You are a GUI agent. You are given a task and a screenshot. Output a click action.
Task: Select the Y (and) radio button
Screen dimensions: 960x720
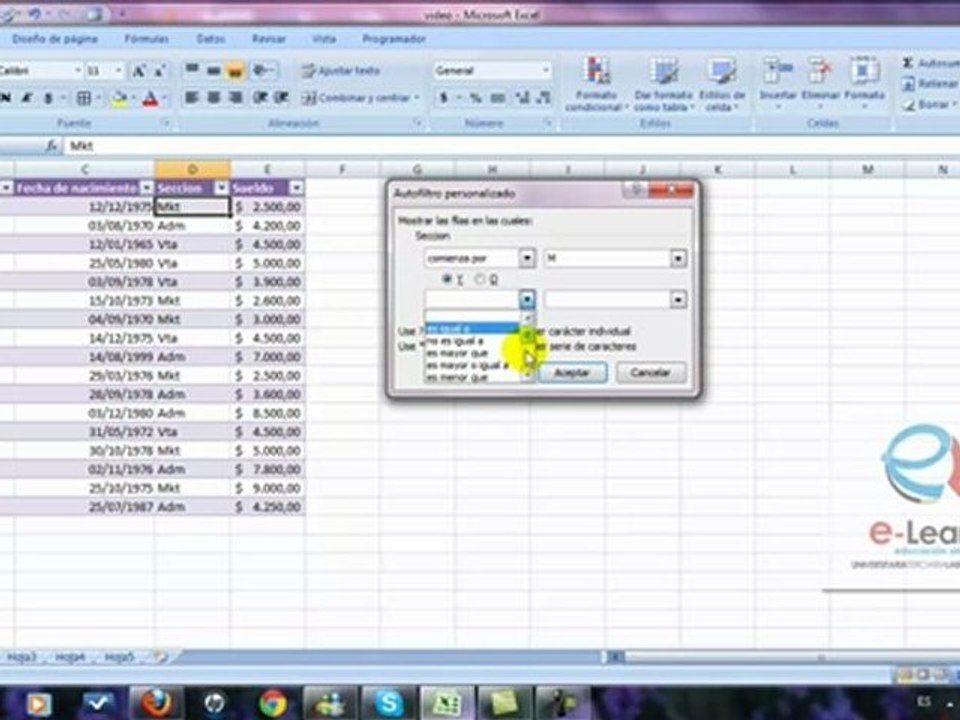point(447,279)
